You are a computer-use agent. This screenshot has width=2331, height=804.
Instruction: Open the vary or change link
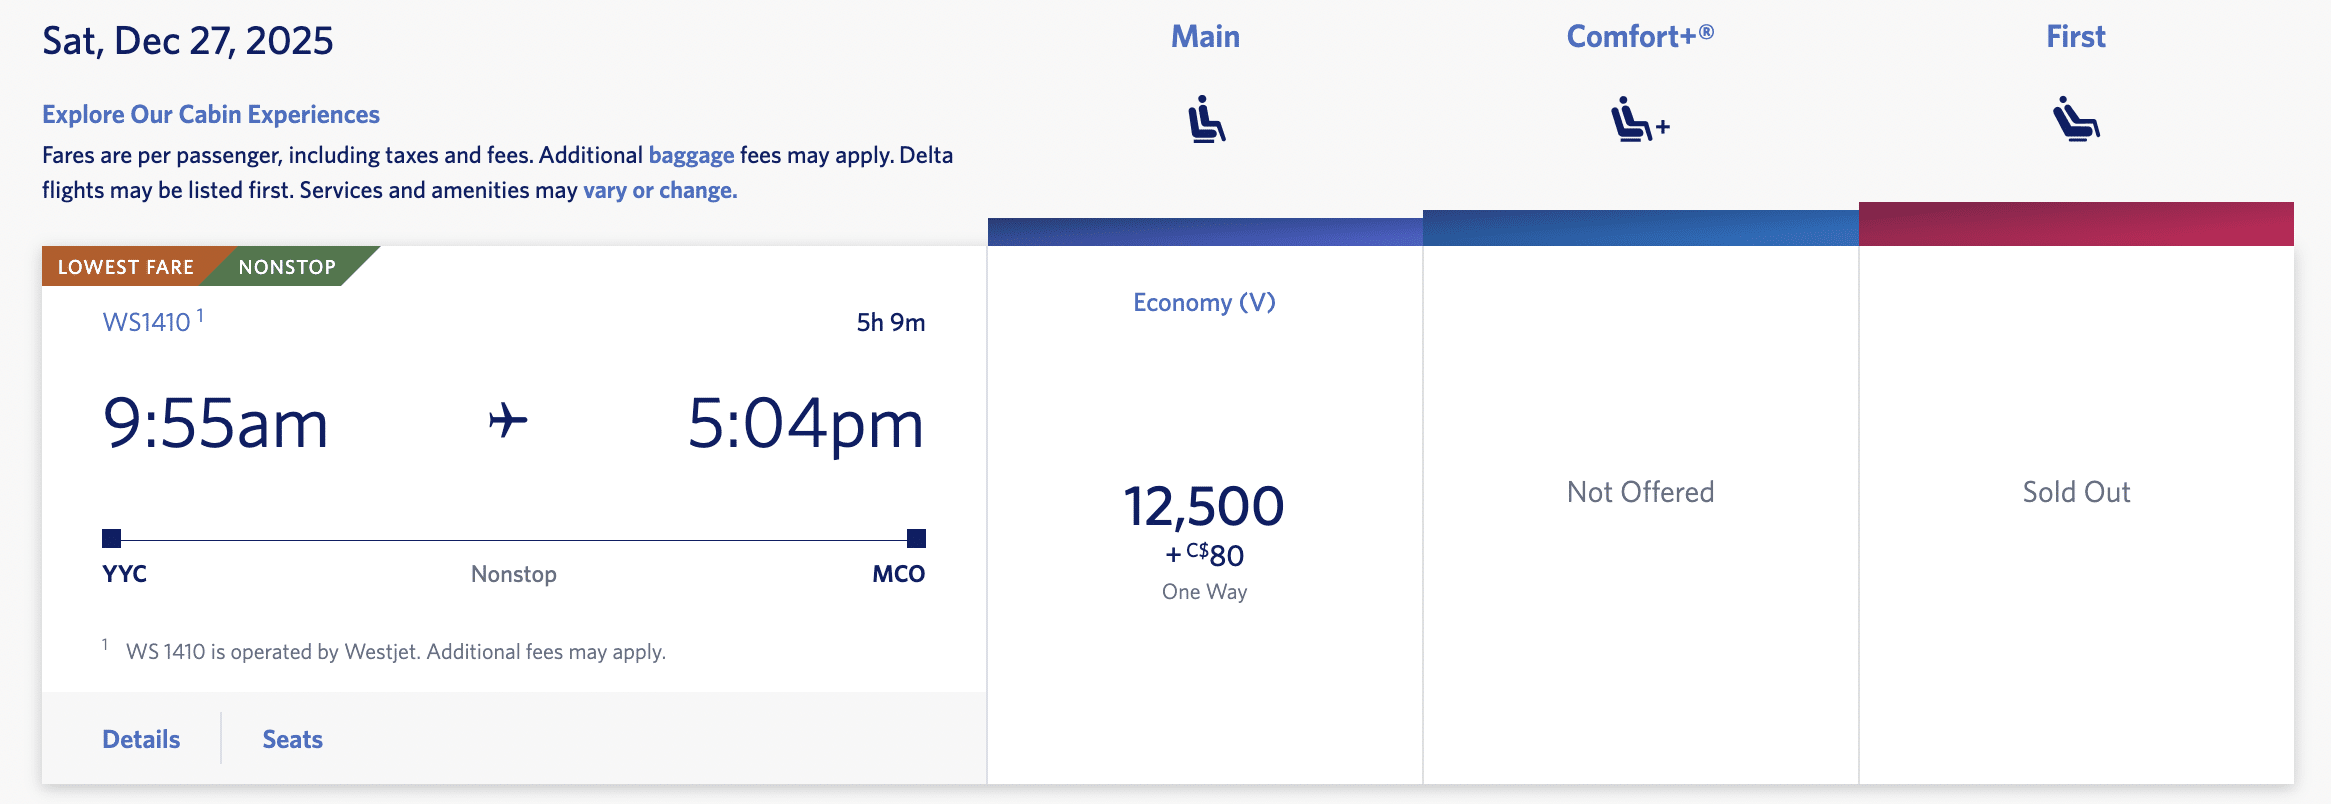click(x=660, y=190)
